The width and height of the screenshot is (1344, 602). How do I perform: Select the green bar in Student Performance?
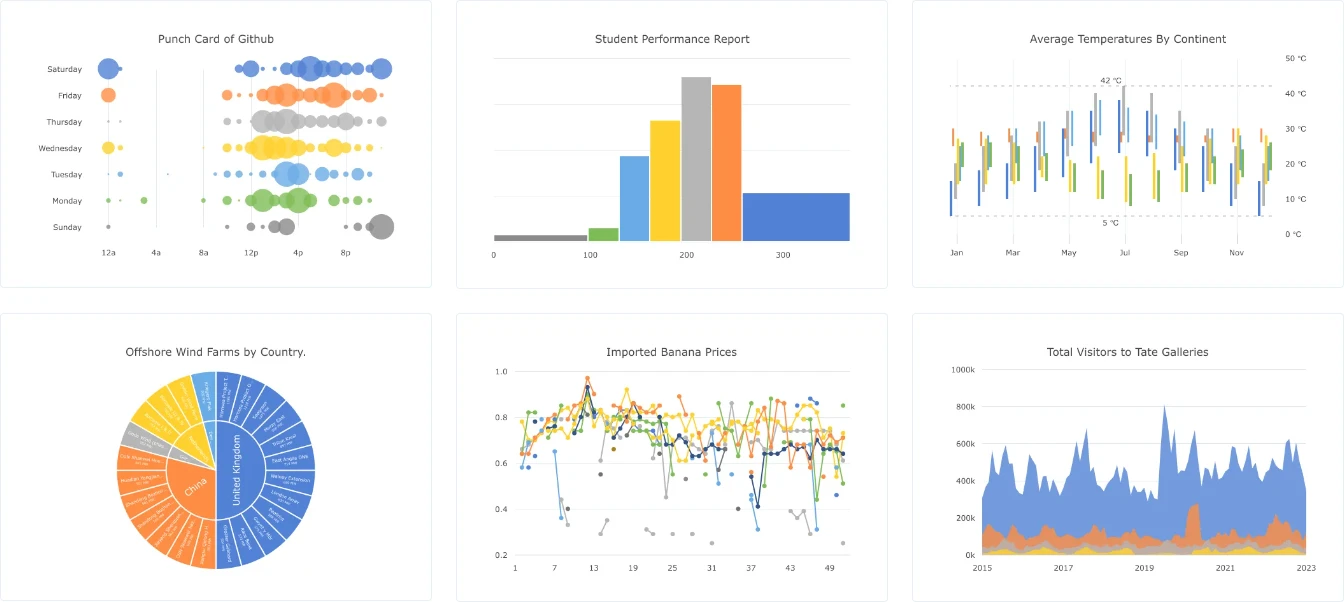[x=603, y=234]
